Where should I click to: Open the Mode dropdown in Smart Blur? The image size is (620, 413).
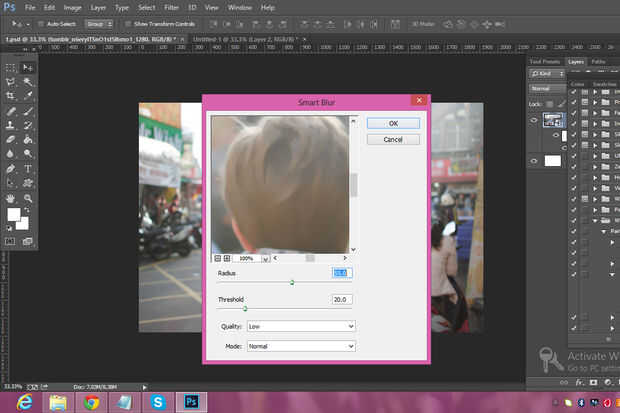tap(301, 346)
